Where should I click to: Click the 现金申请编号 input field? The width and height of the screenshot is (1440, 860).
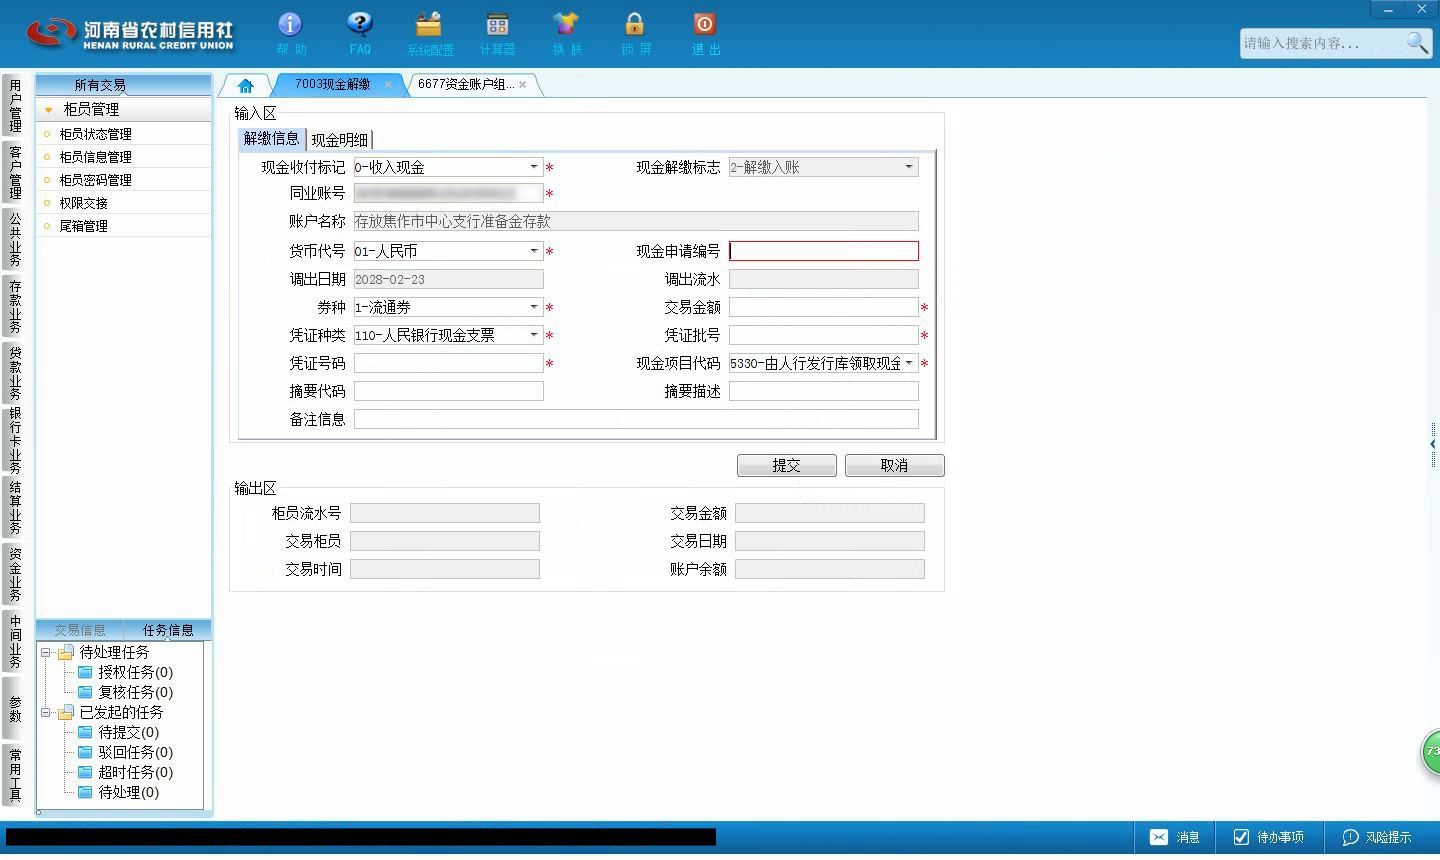(824, 251)
